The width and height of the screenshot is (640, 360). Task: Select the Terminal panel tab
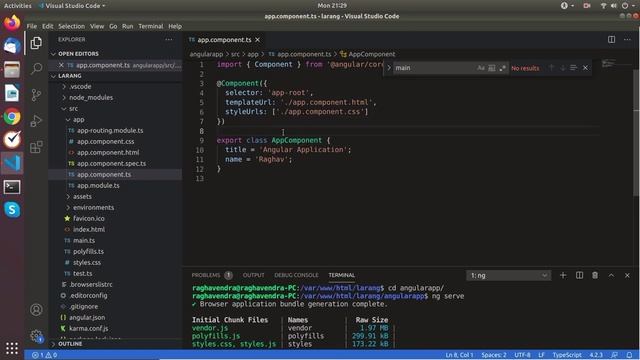(342, 275)
